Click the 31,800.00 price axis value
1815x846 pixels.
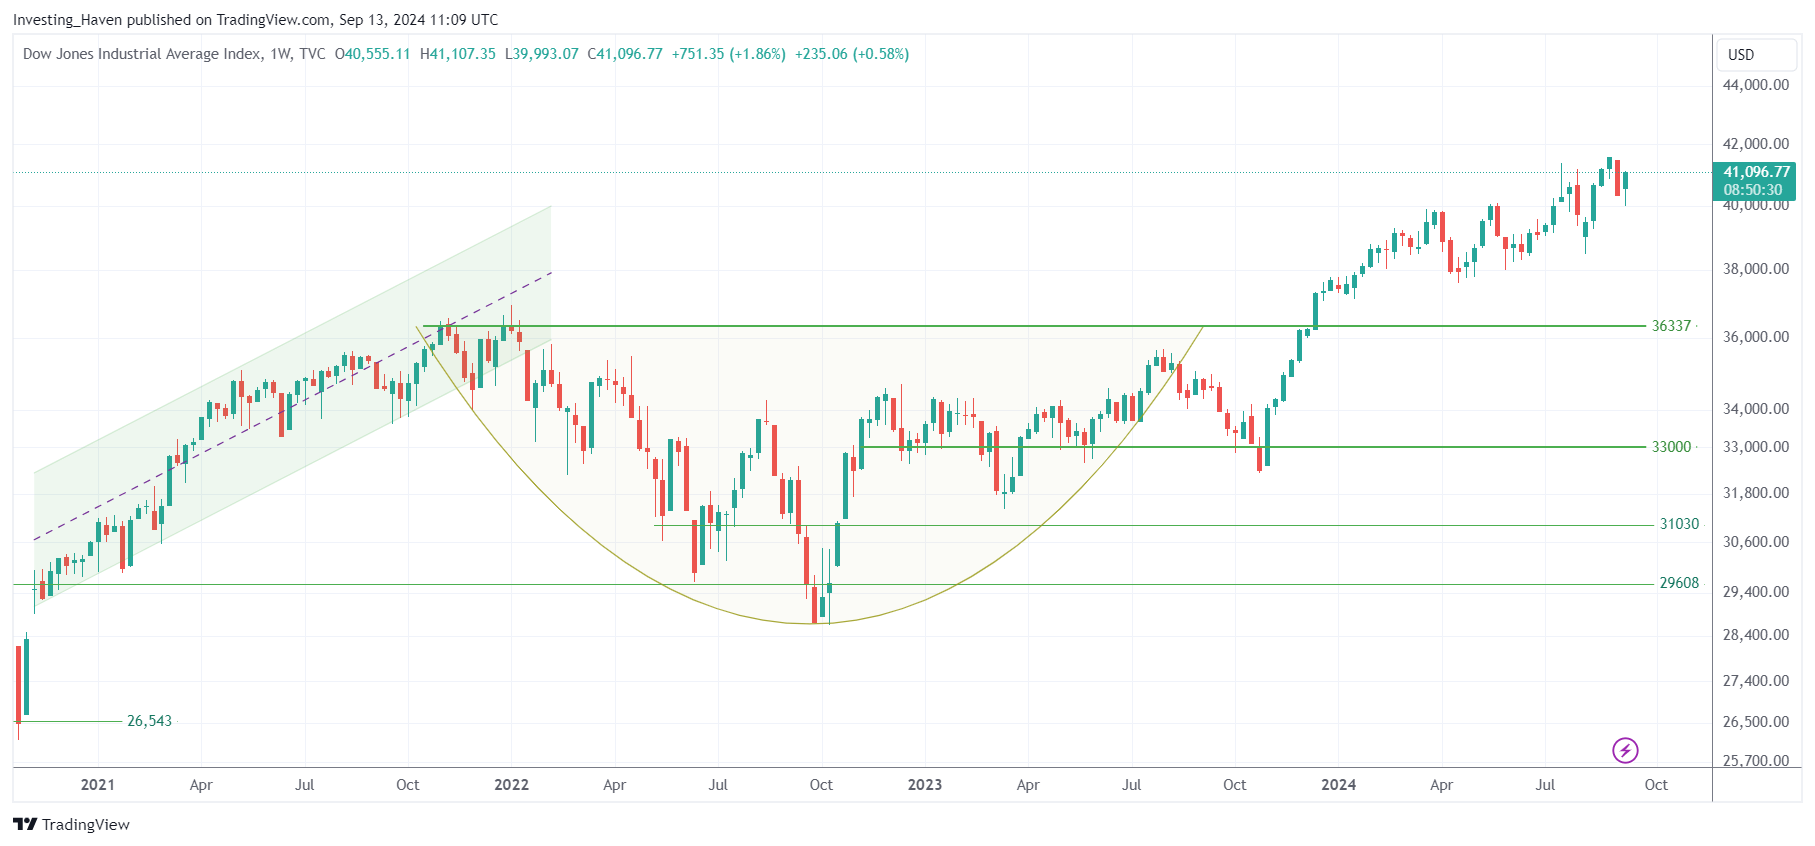[1756, 493]
